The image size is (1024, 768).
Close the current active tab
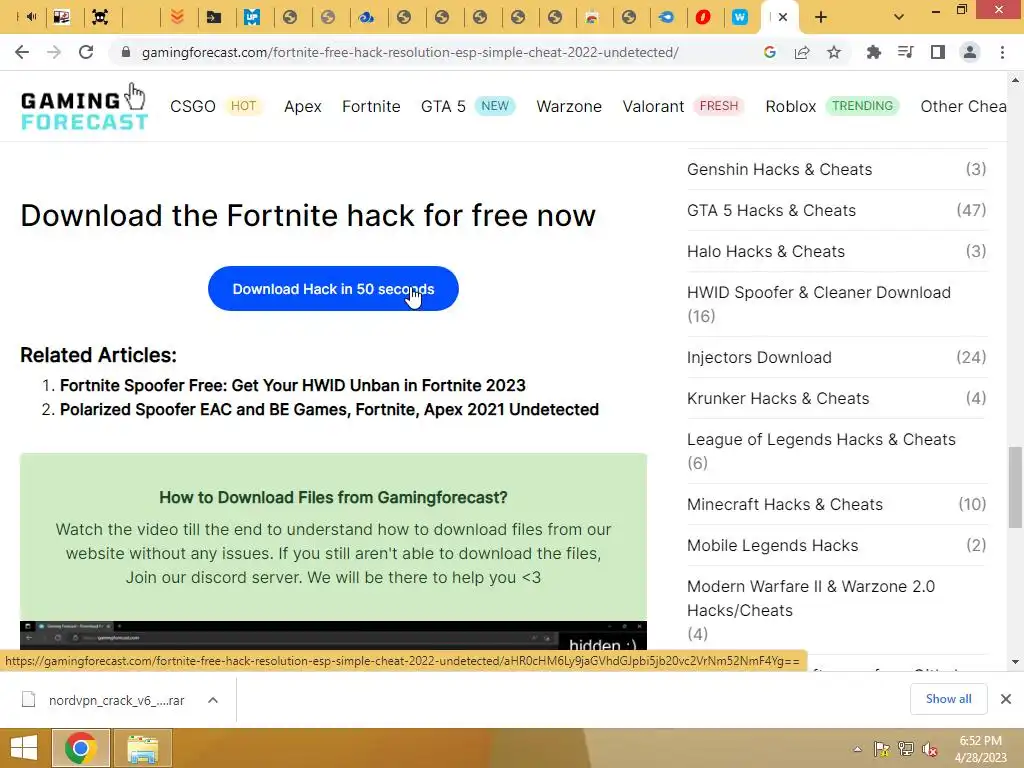[783, 18]
